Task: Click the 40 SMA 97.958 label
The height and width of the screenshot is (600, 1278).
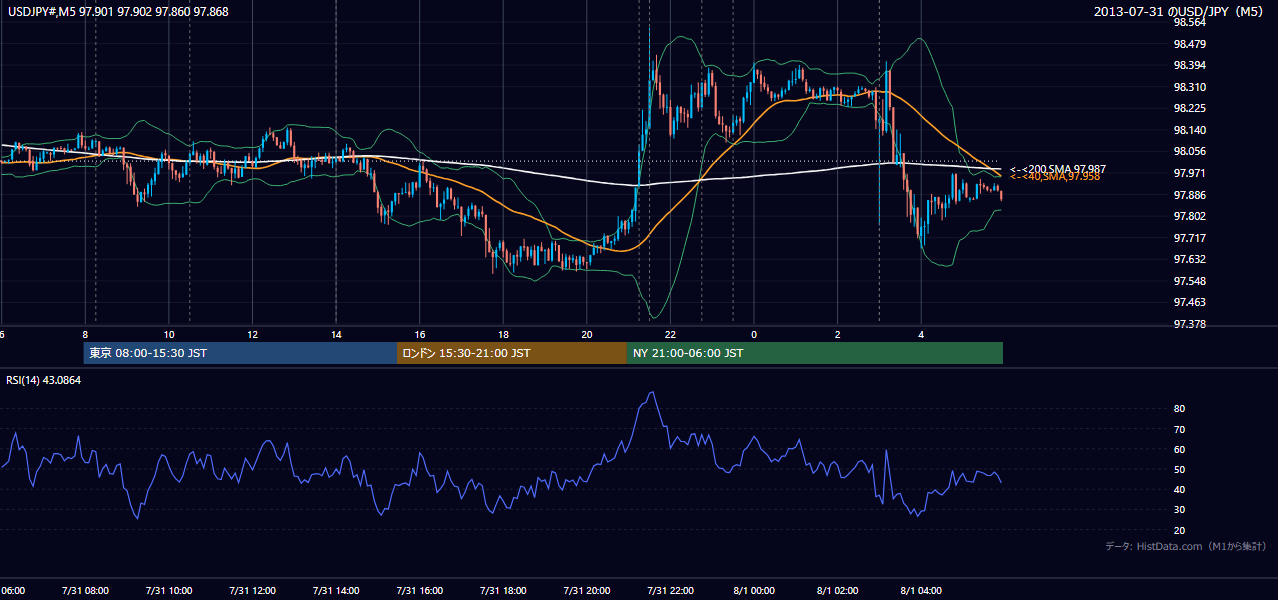Action: [1055, 176]
